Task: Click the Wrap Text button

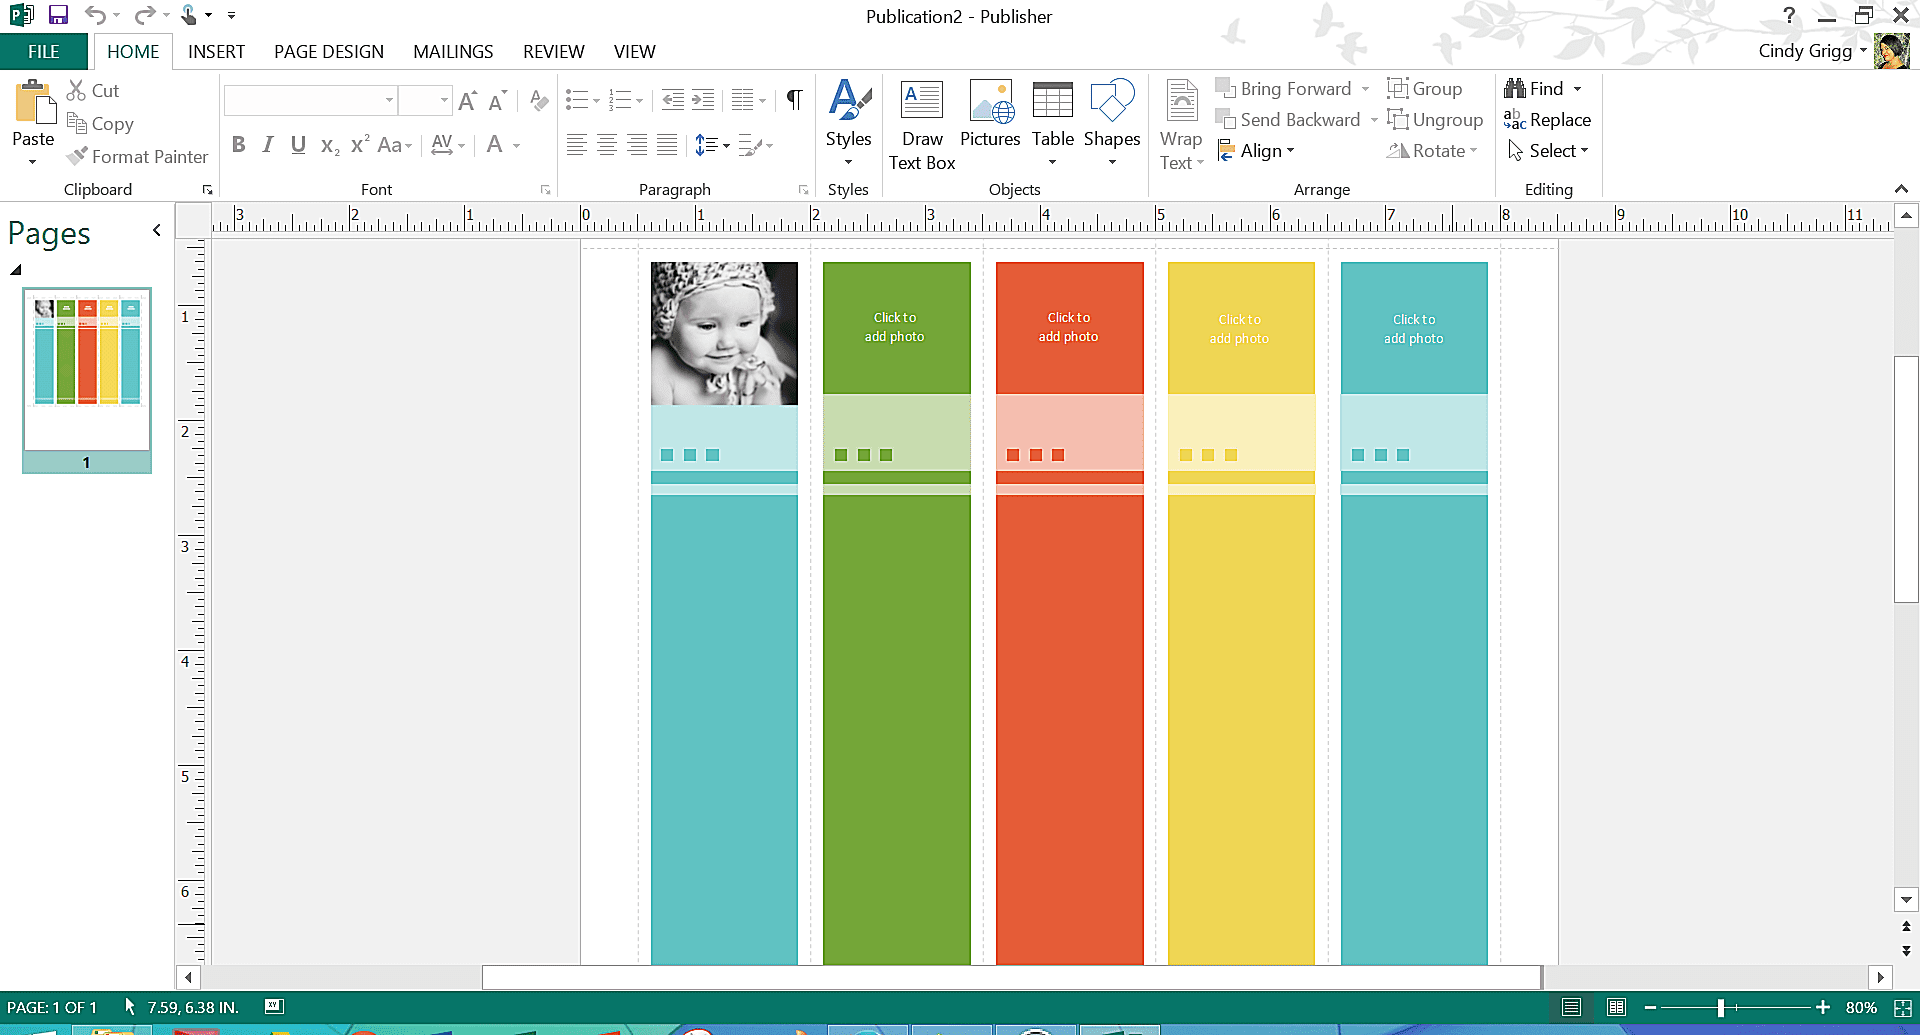Action: pyautogui.click(x=1181, y=126)
